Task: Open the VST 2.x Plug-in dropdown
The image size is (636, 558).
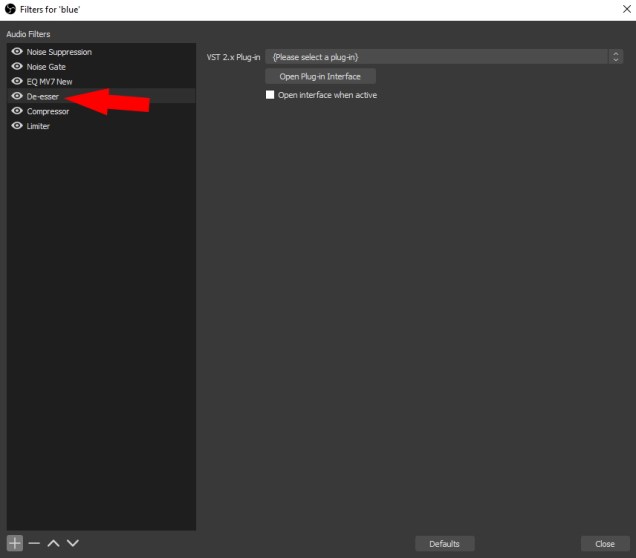Action: click(x=436, y=57)
